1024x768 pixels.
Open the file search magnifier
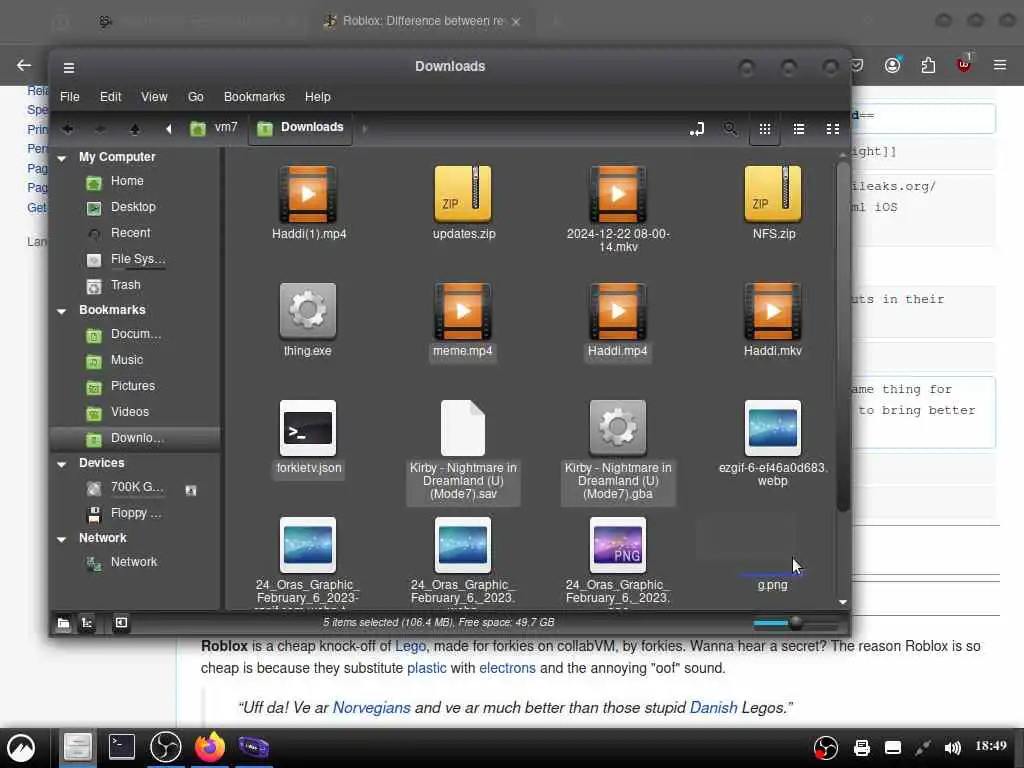[730, 129]
